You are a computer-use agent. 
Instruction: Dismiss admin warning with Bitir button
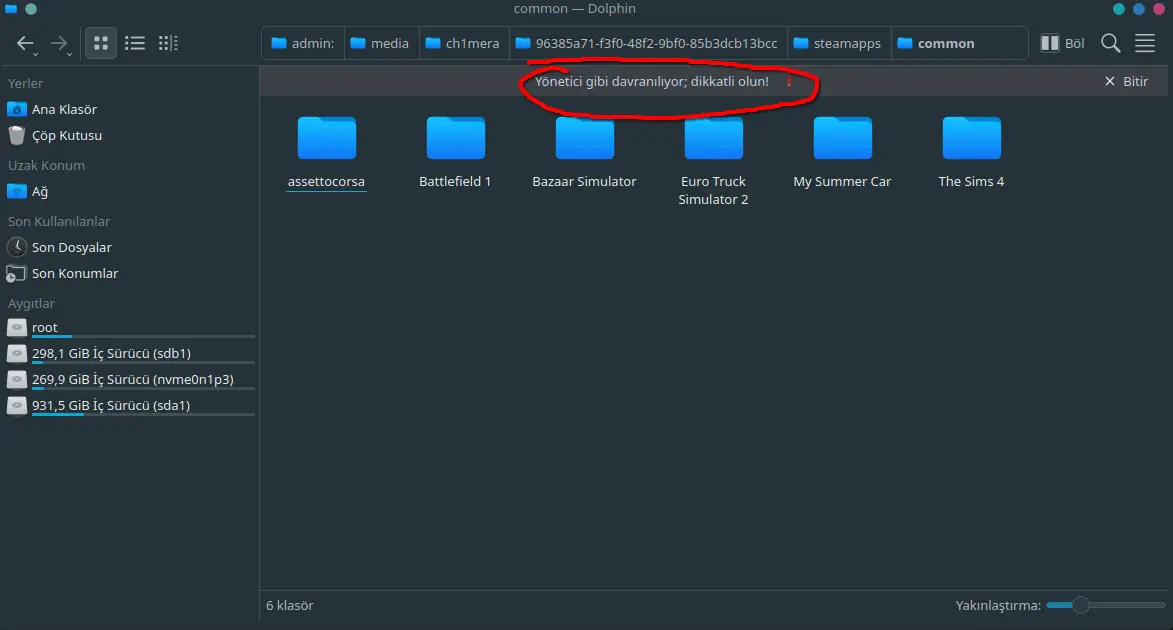(x=1126, y=81)
